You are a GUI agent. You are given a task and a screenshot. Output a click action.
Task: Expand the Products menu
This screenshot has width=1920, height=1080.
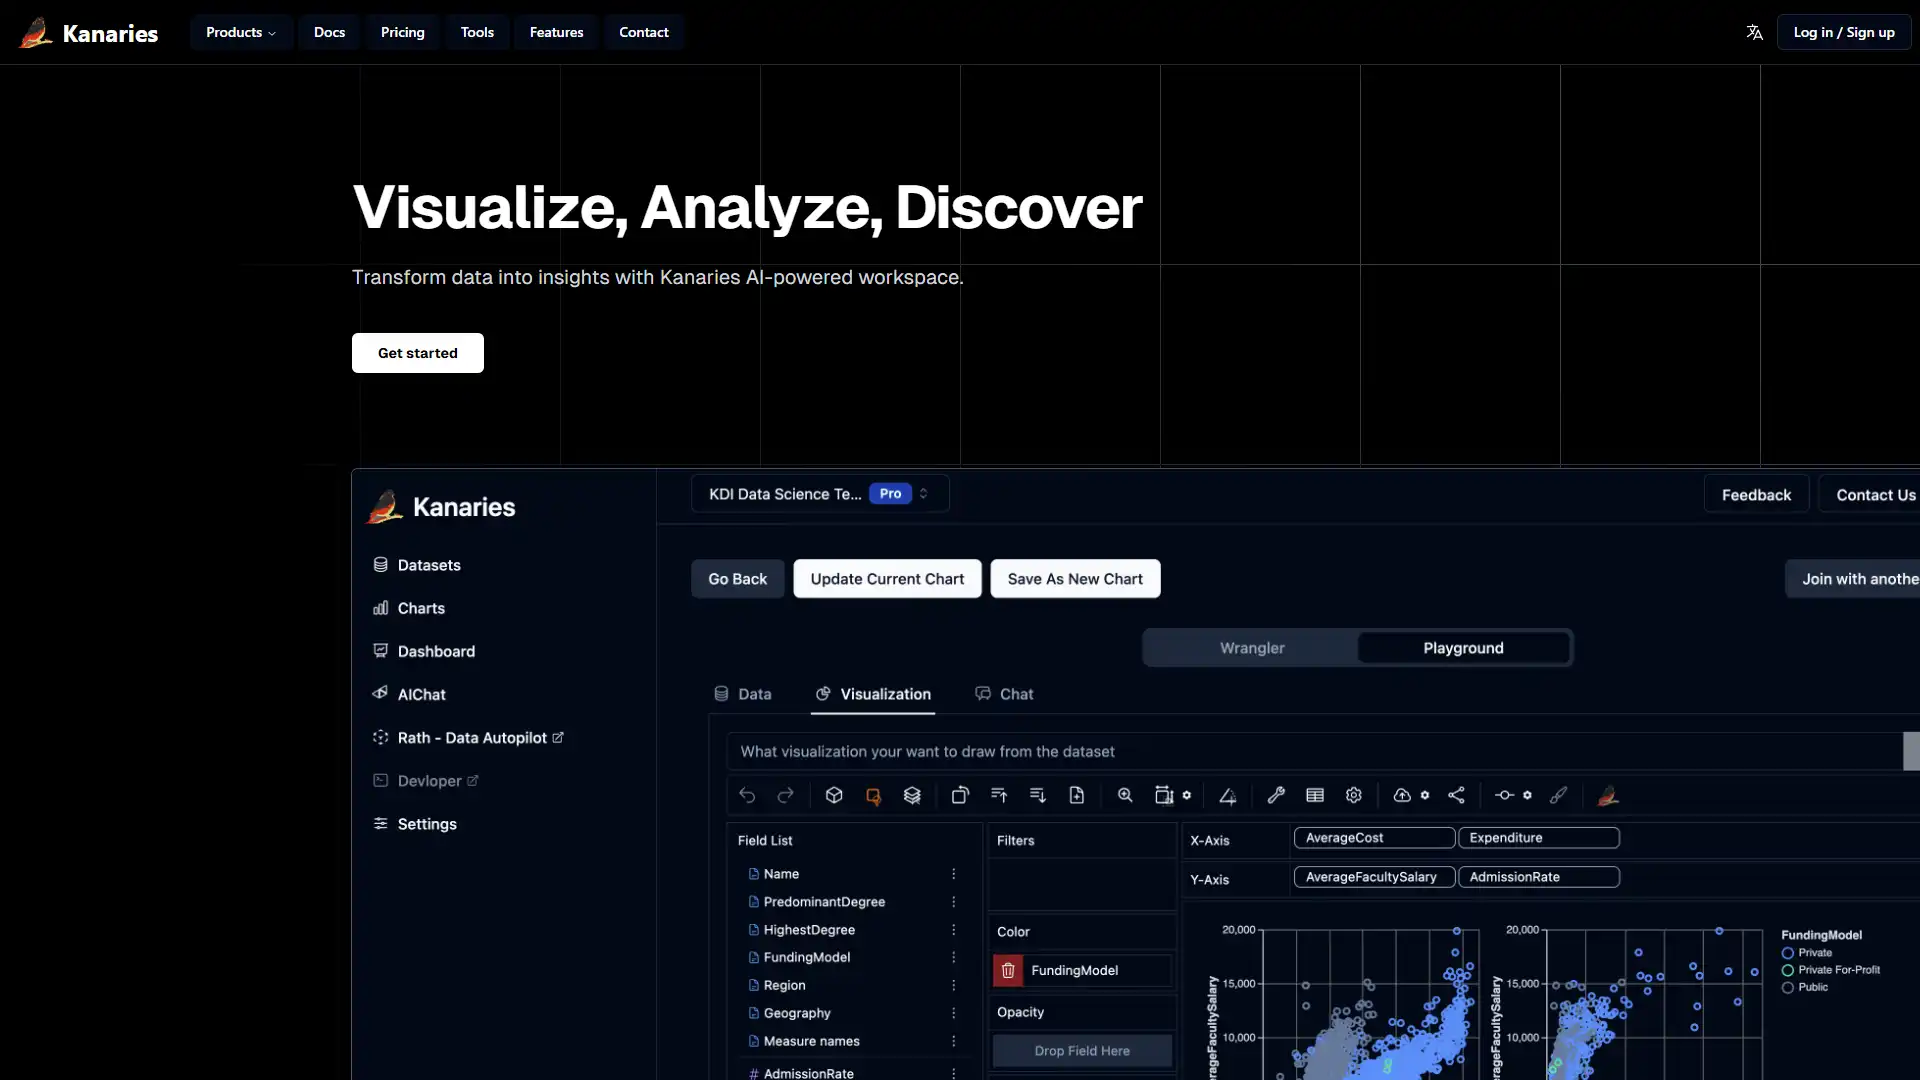(x=240, y=32)
